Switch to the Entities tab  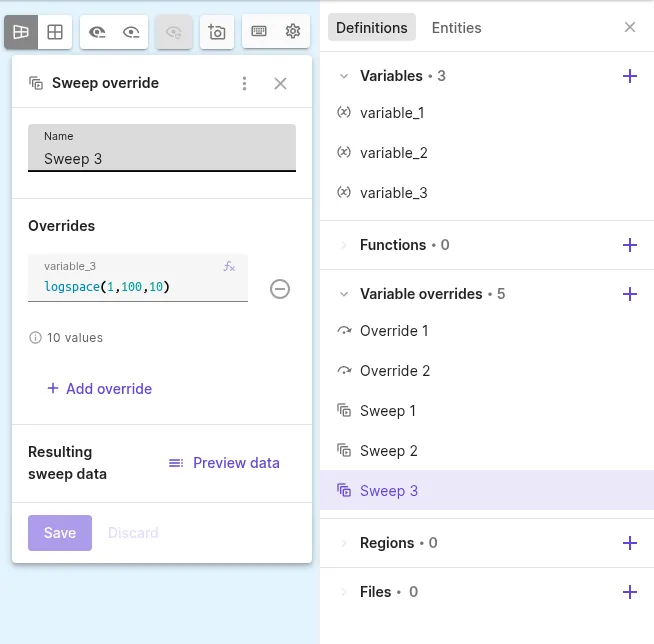click(x=456, y=28)
